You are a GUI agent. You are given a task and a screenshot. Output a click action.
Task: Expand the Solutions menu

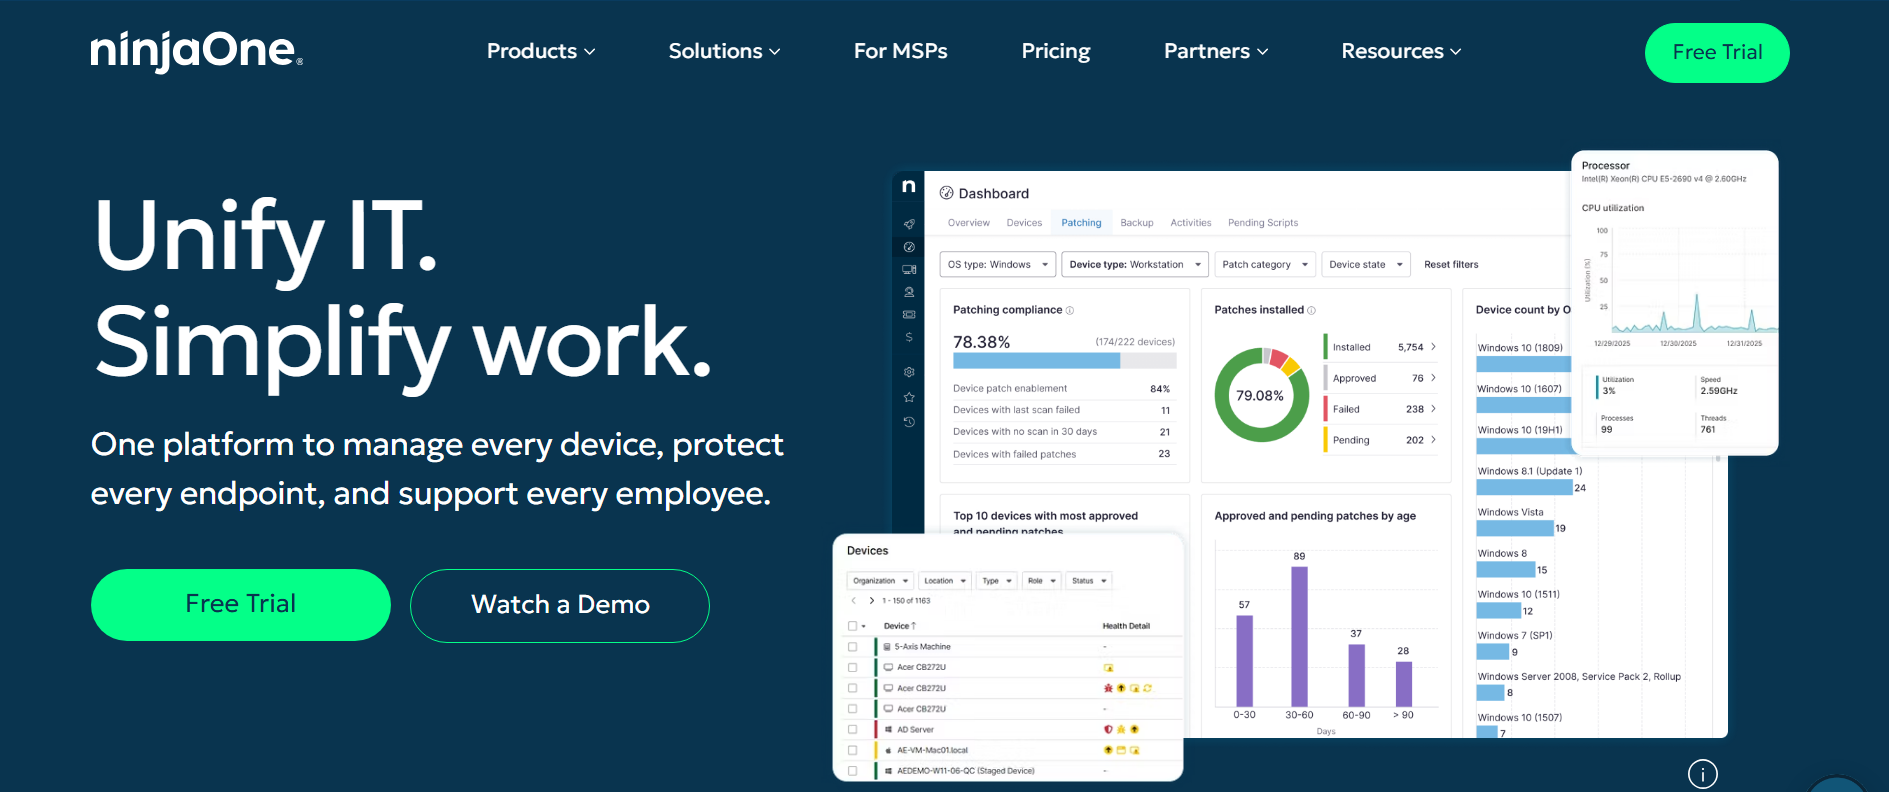[x=724, y=51]
